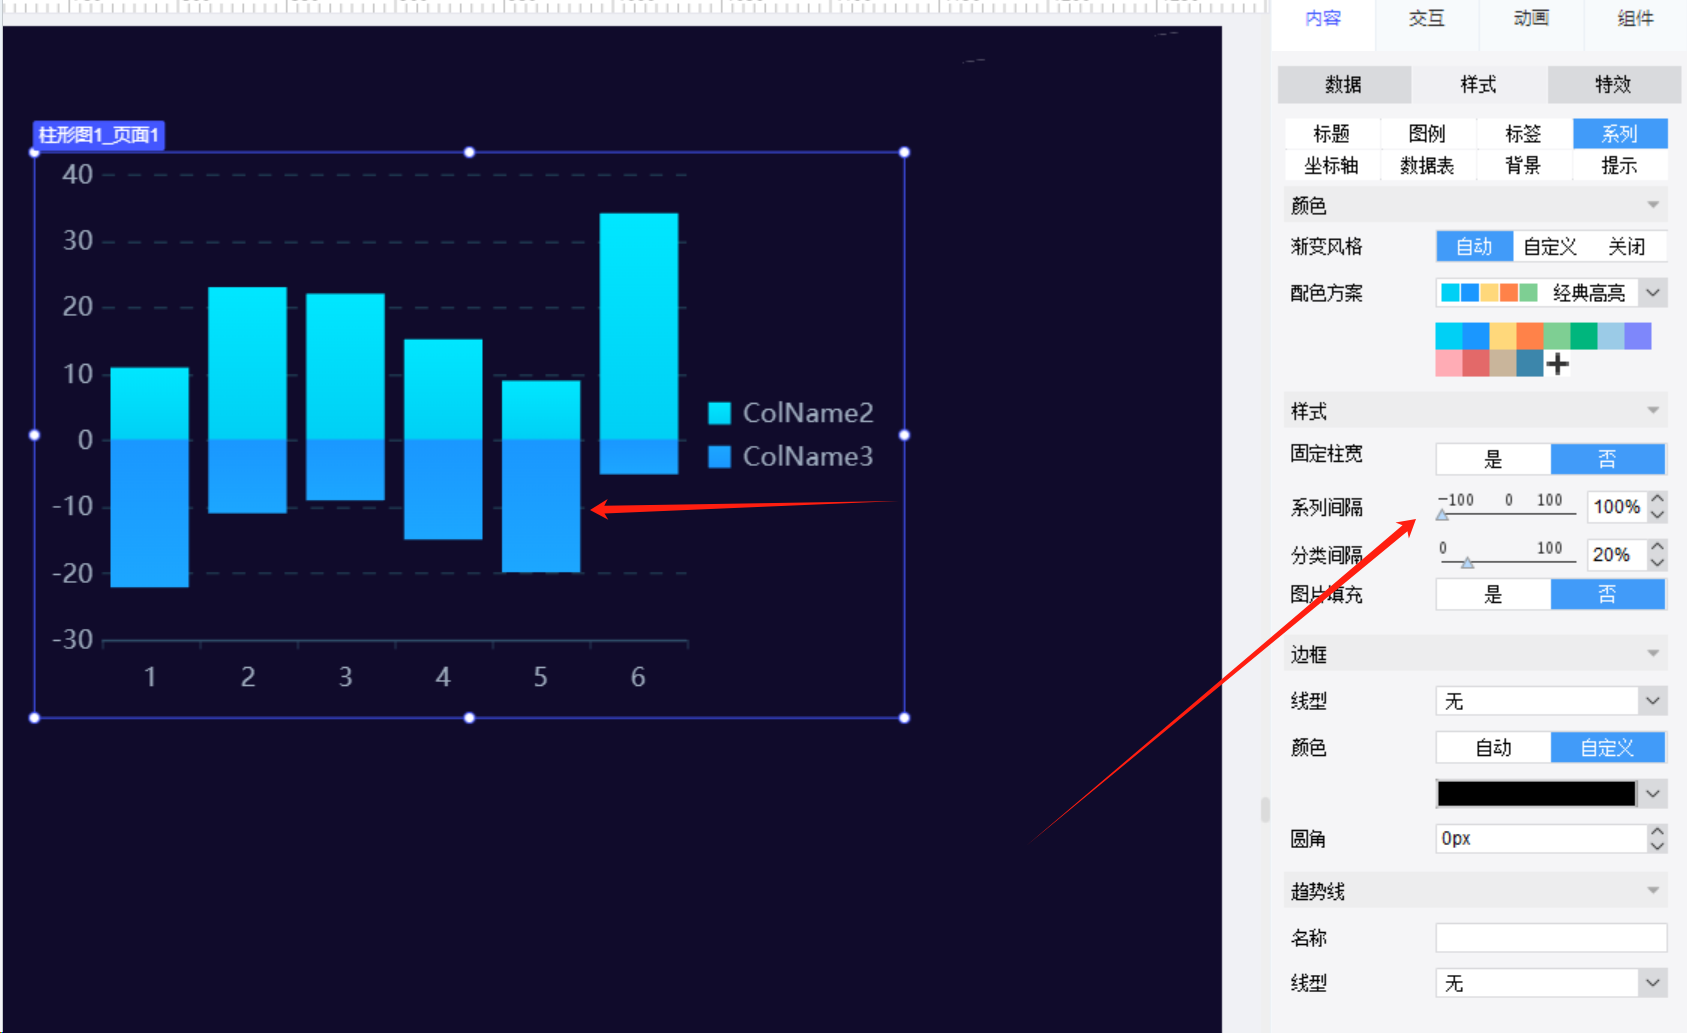1687x1033 pixels.
Task: Select the 坐标轴 settings button
Action: coord(1331,165)
